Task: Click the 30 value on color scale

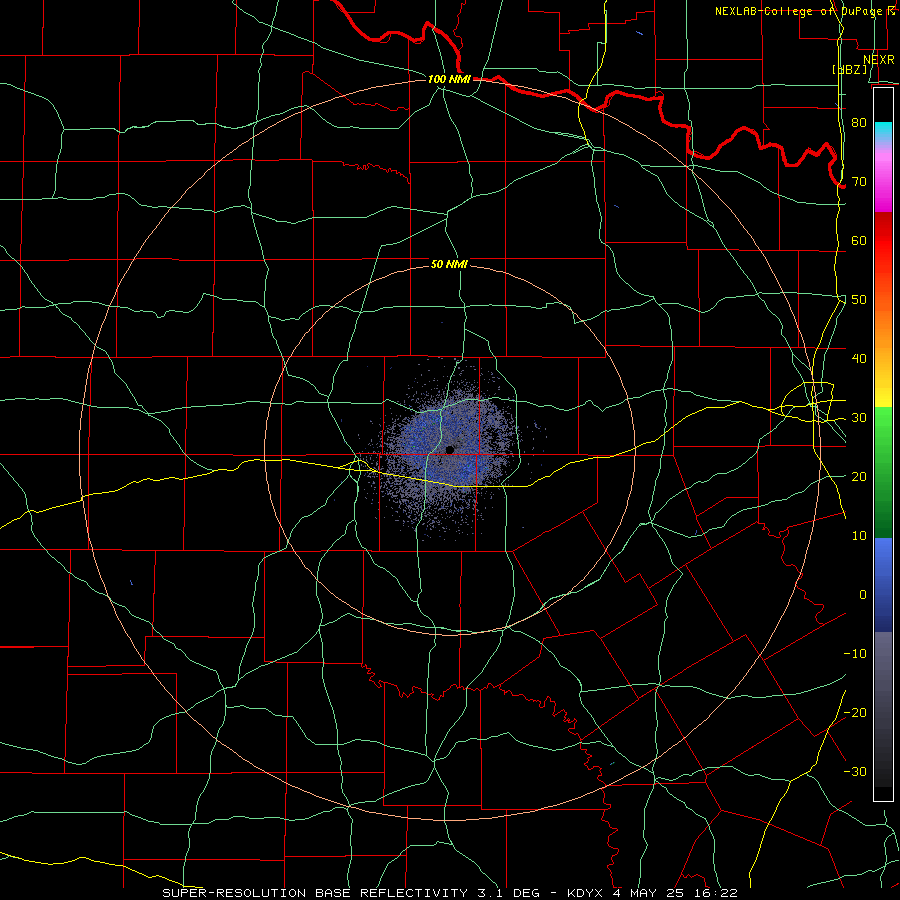Action: tap(859, 418)
